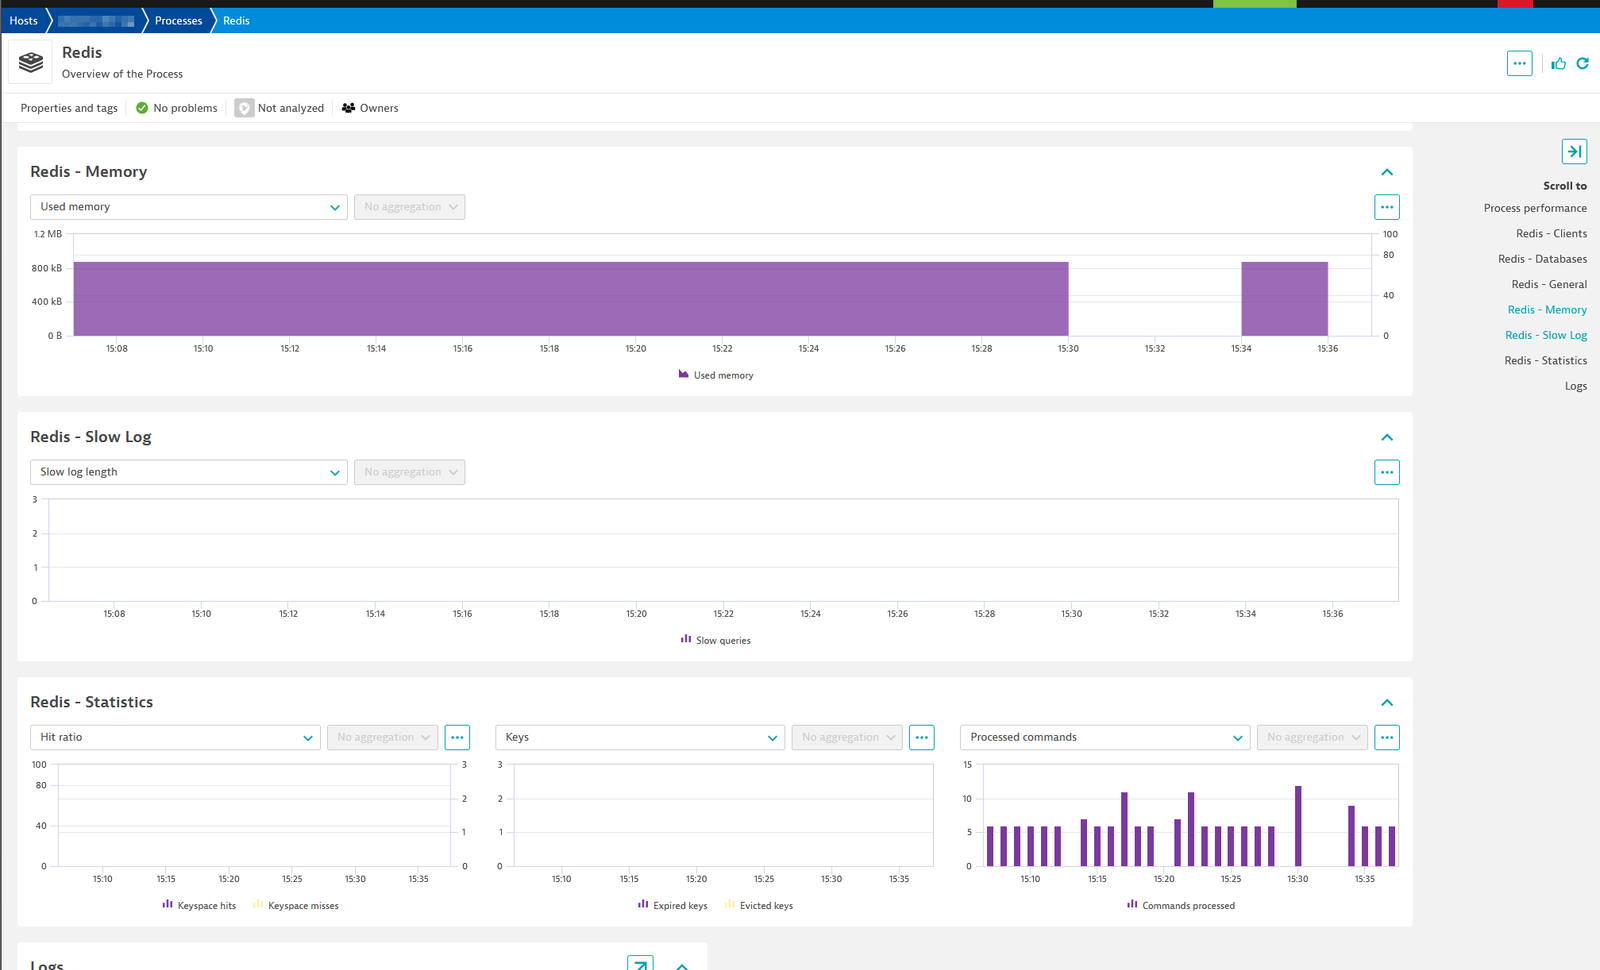Open the Slow log length metric dropdown

(189, 472)
